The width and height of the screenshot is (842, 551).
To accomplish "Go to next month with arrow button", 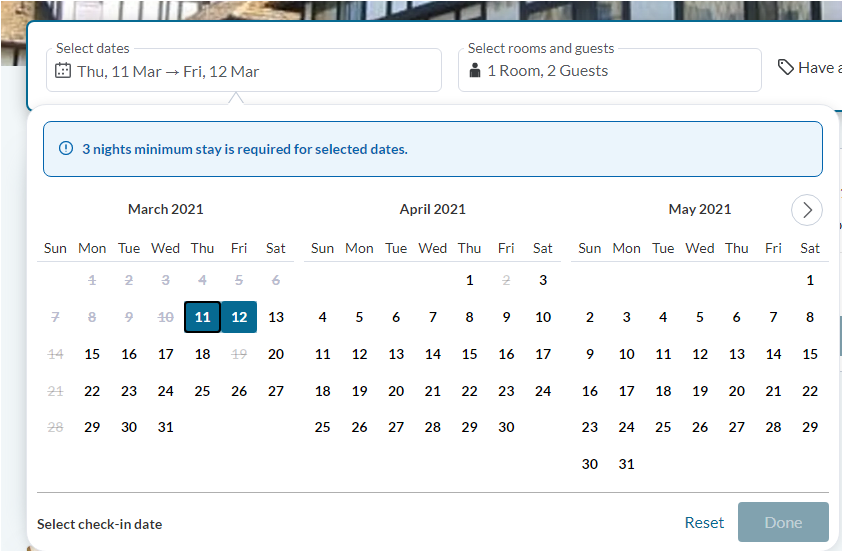I will point(807,210).
